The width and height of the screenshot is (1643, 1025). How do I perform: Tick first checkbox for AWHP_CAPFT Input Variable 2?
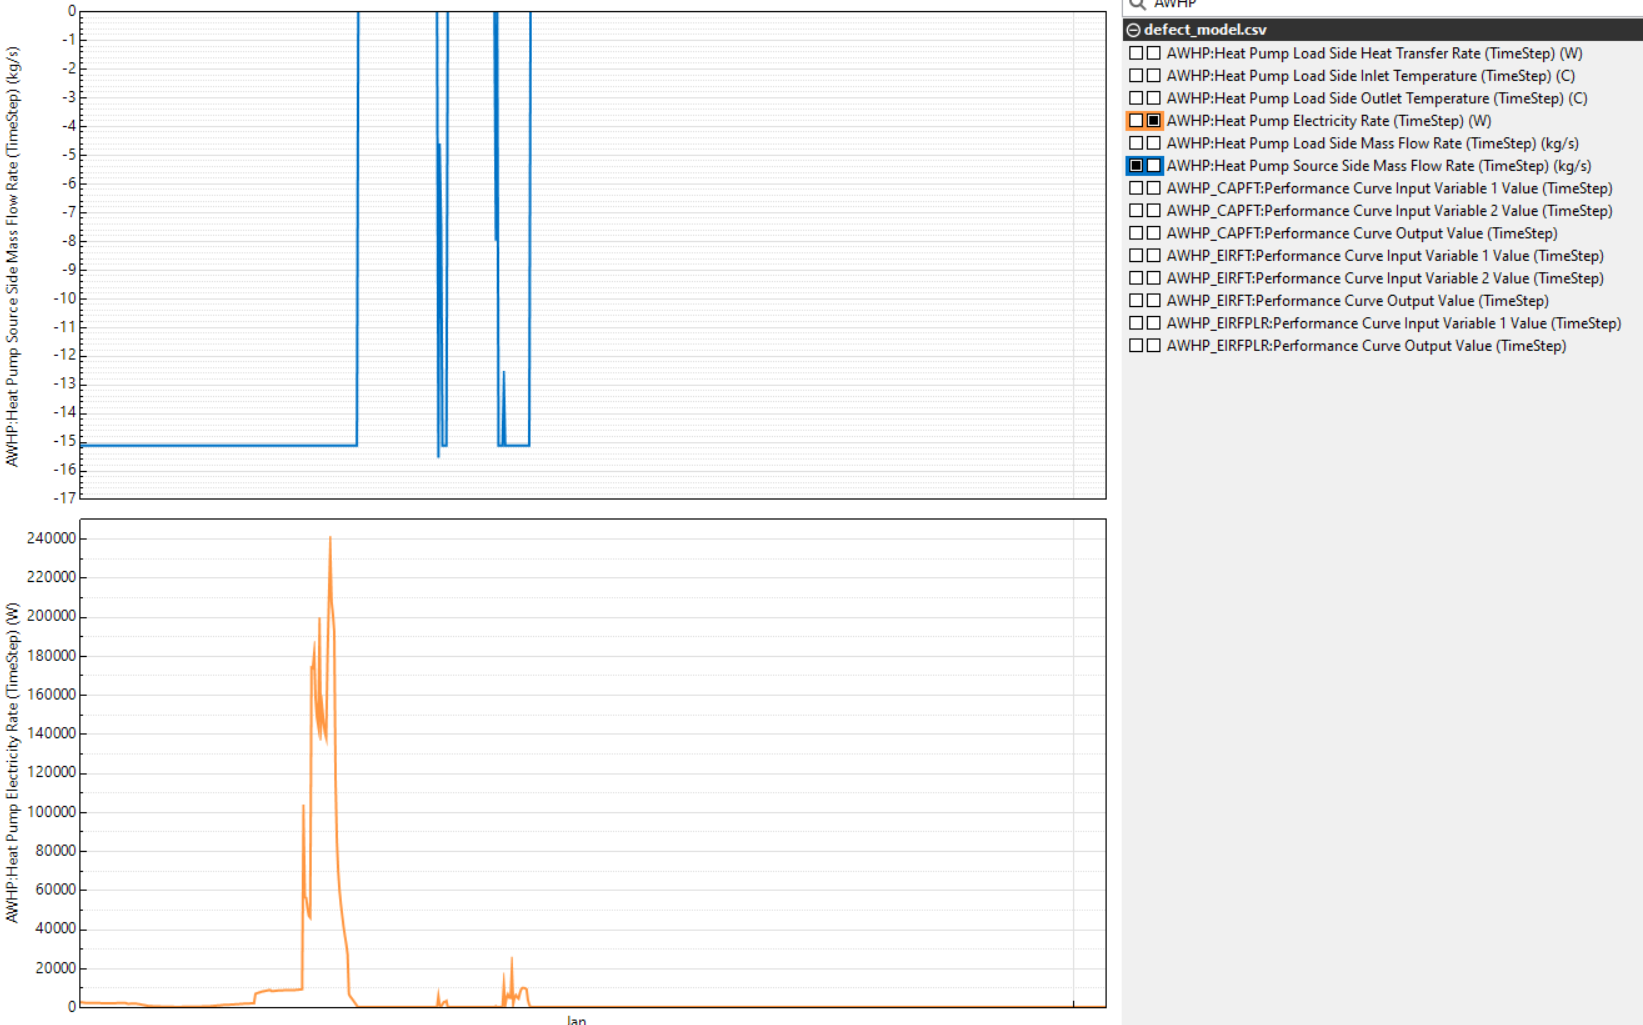click(1136, 211)
